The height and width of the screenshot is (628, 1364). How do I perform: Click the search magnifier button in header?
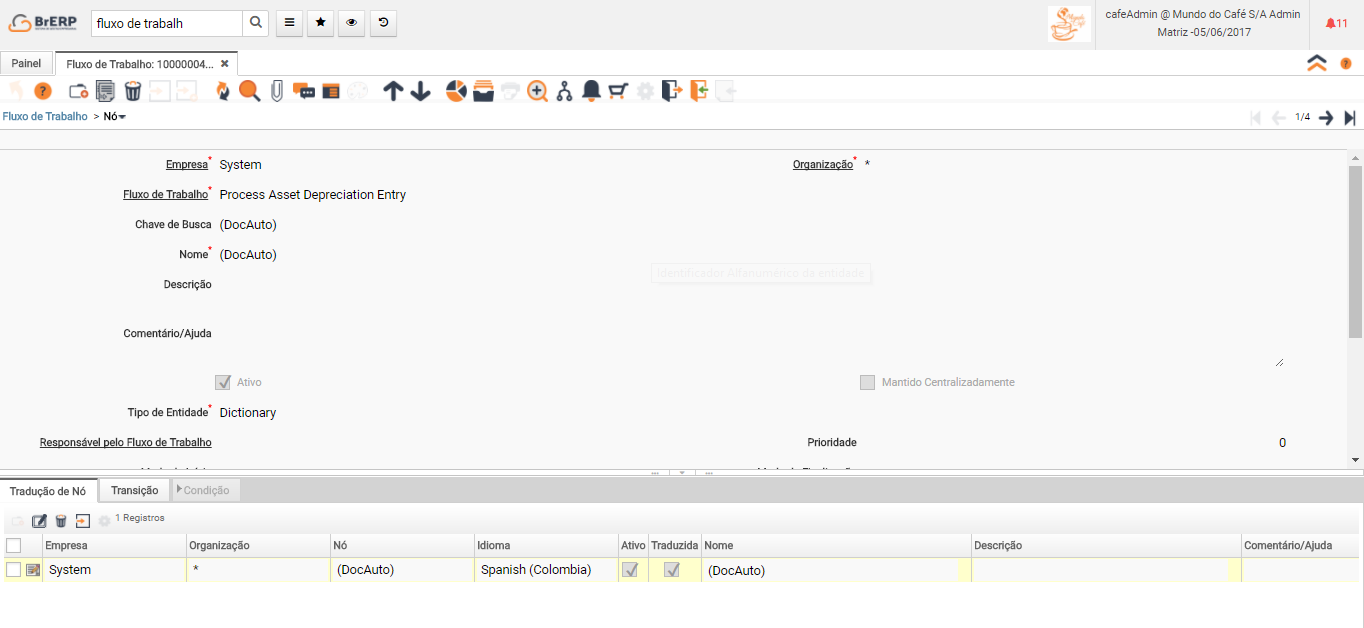pos(256,23)
